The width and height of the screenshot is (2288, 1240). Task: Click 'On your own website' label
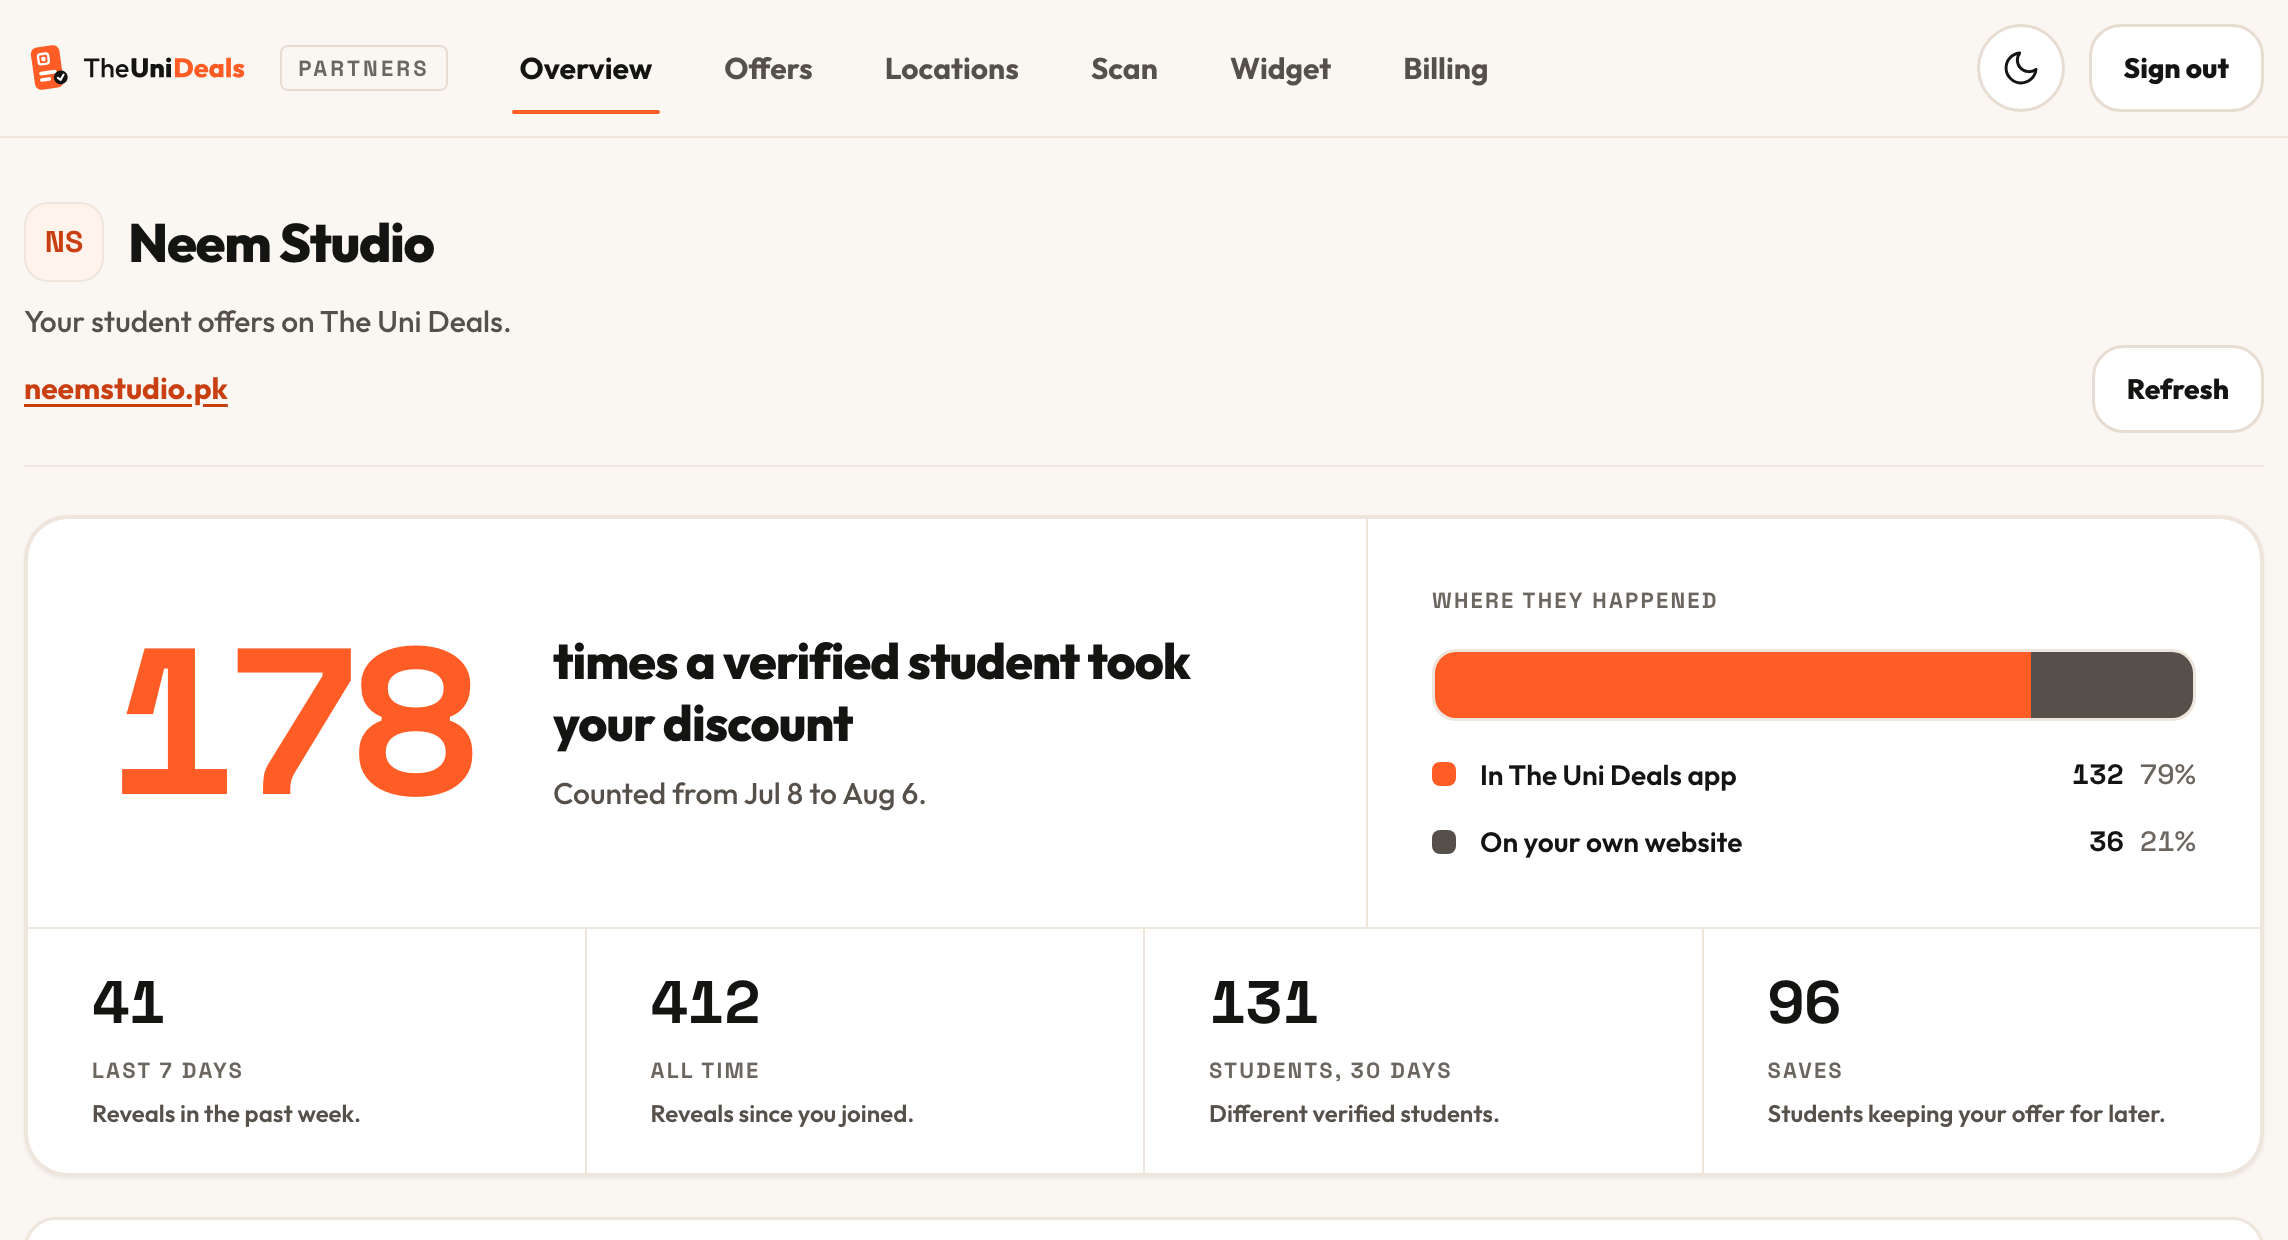[x=1611, y=842]
